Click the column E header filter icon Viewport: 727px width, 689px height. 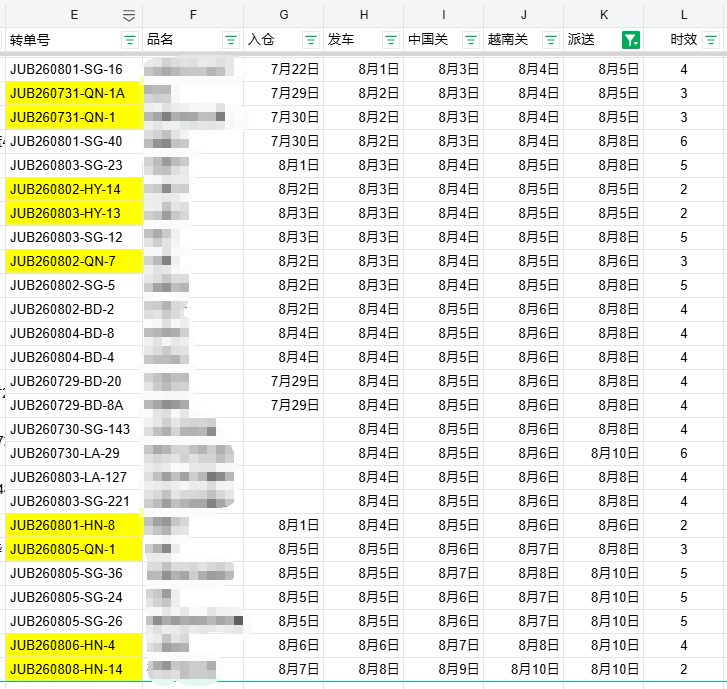[129, 15]
